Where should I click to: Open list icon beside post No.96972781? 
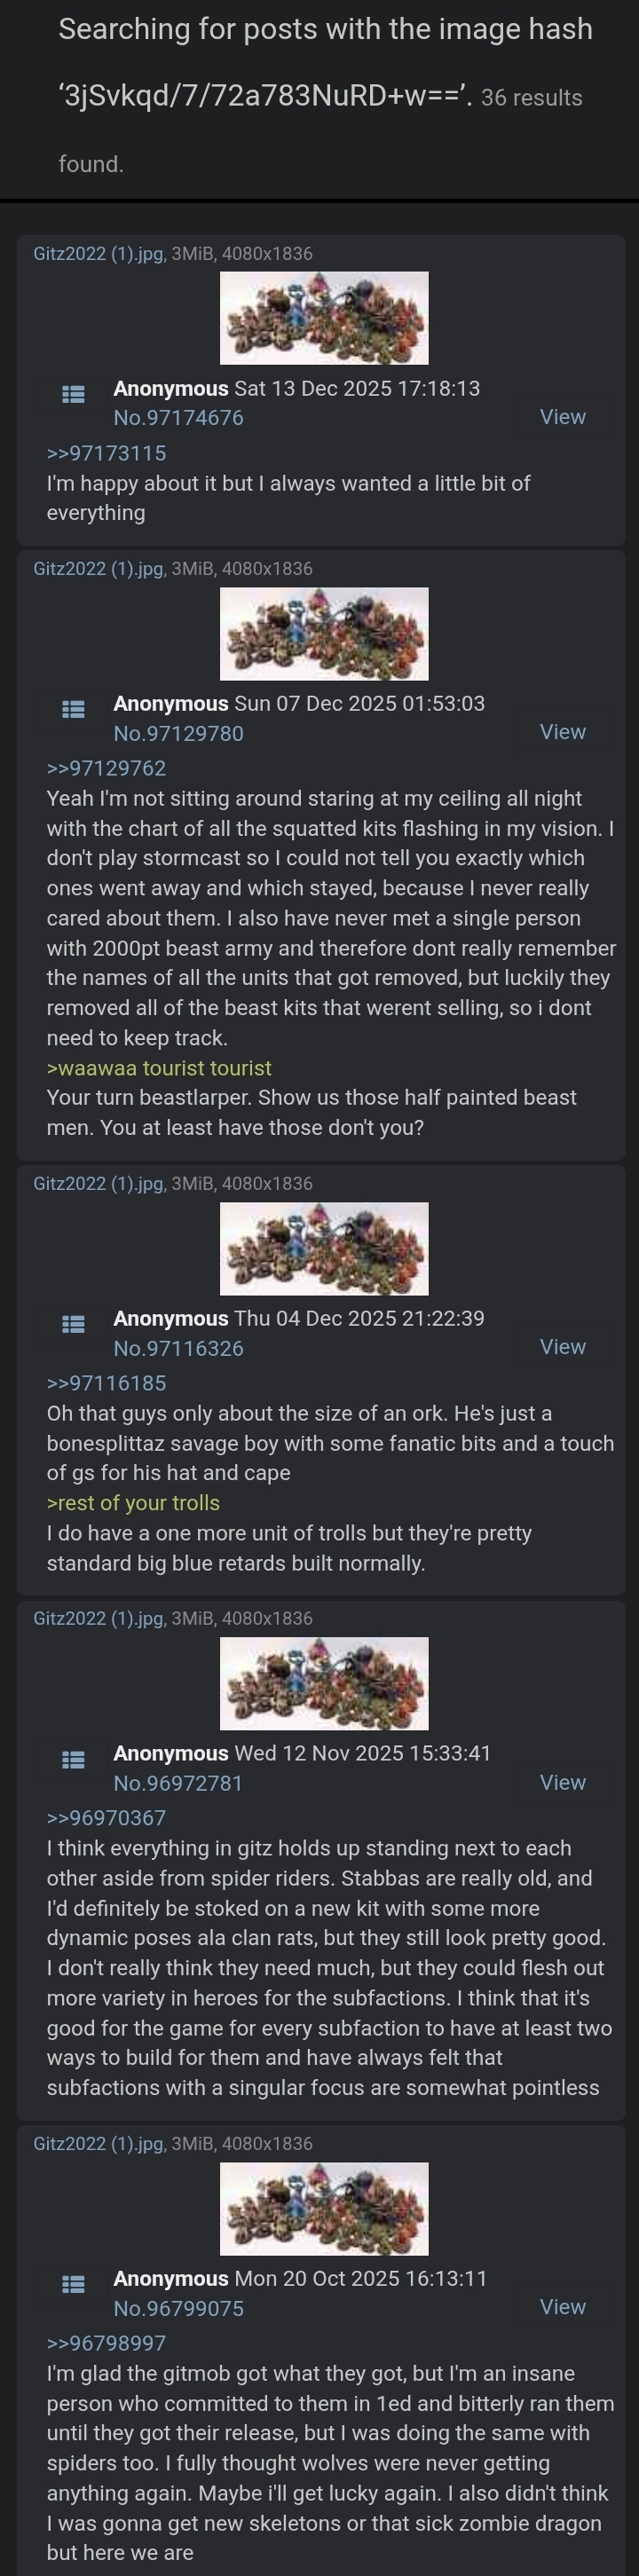click(x=73, y=1759)
